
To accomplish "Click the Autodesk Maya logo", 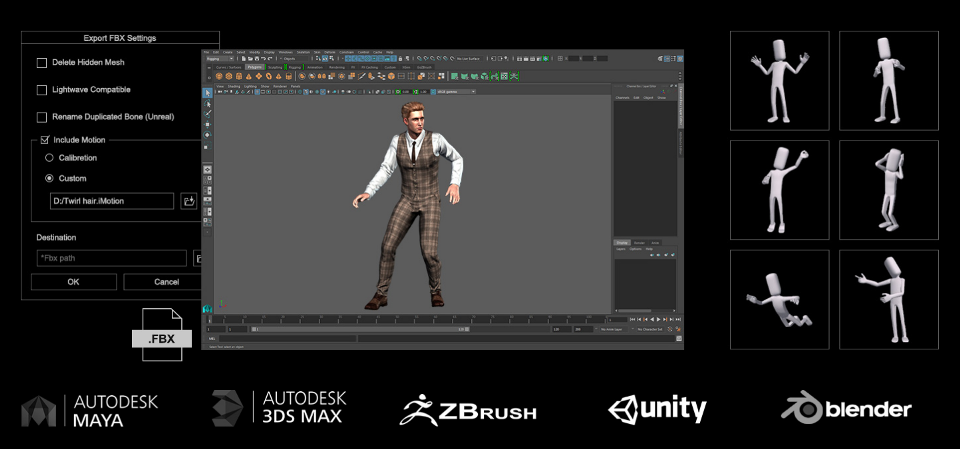I will pyautogui.click(x=89, y=410).
